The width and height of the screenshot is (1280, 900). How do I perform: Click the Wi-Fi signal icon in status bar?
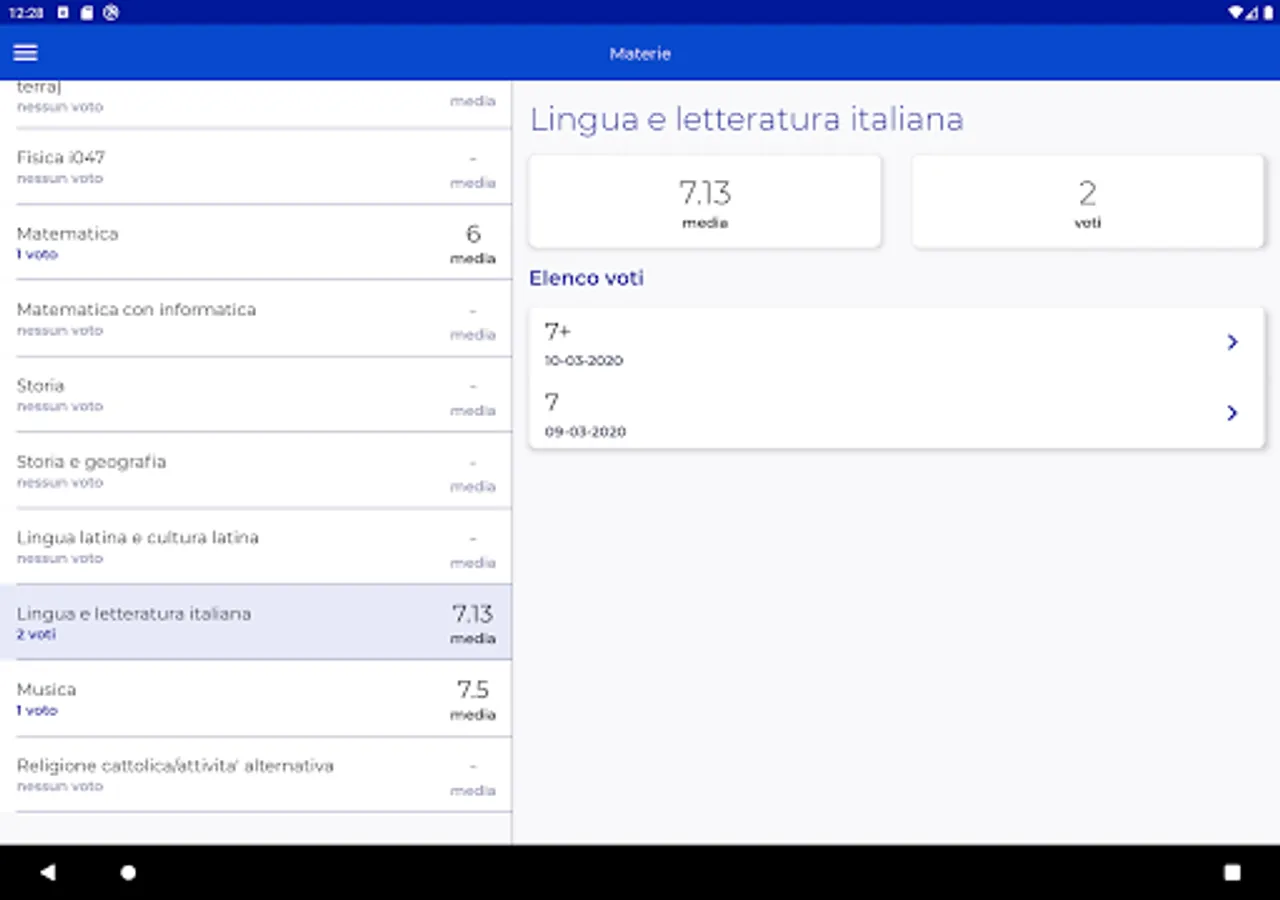1238,13
